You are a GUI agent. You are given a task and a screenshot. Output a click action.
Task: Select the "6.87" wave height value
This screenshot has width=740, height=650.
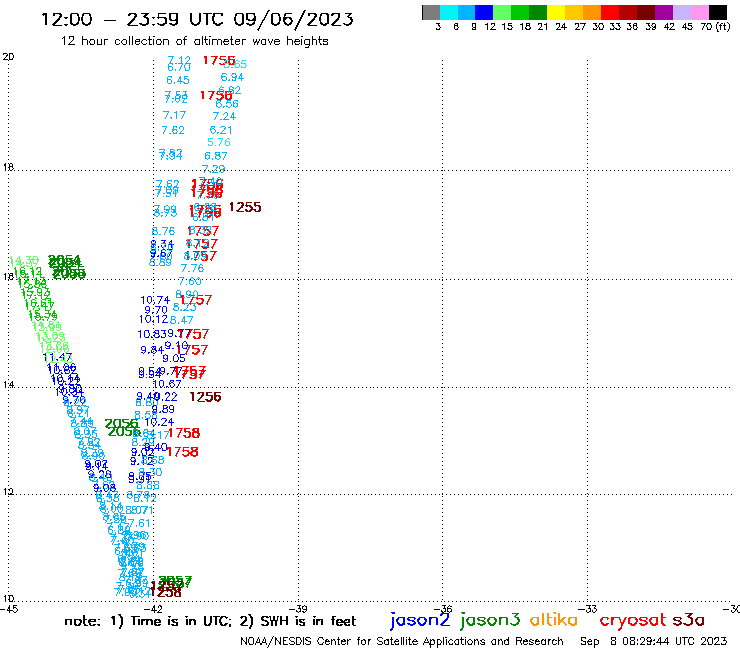point(216,156)
